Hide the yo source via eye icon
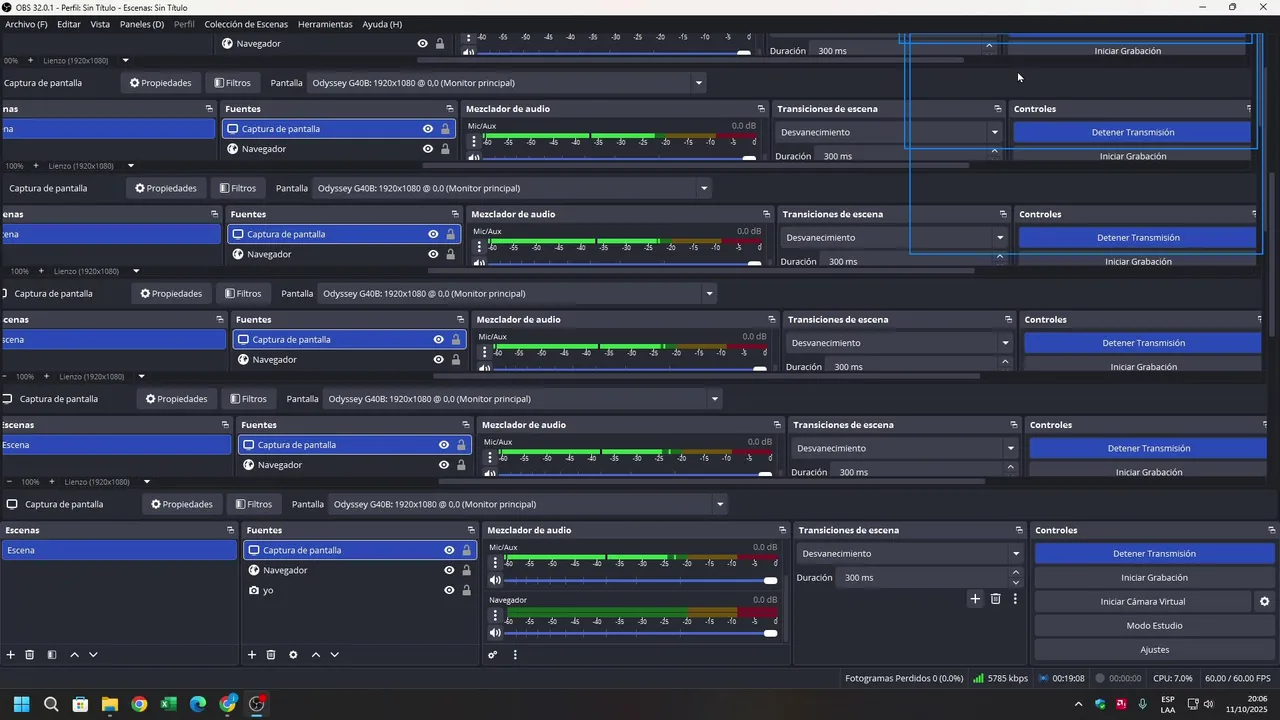Screen dimensions: 1280x720 (x=449, y=590)
